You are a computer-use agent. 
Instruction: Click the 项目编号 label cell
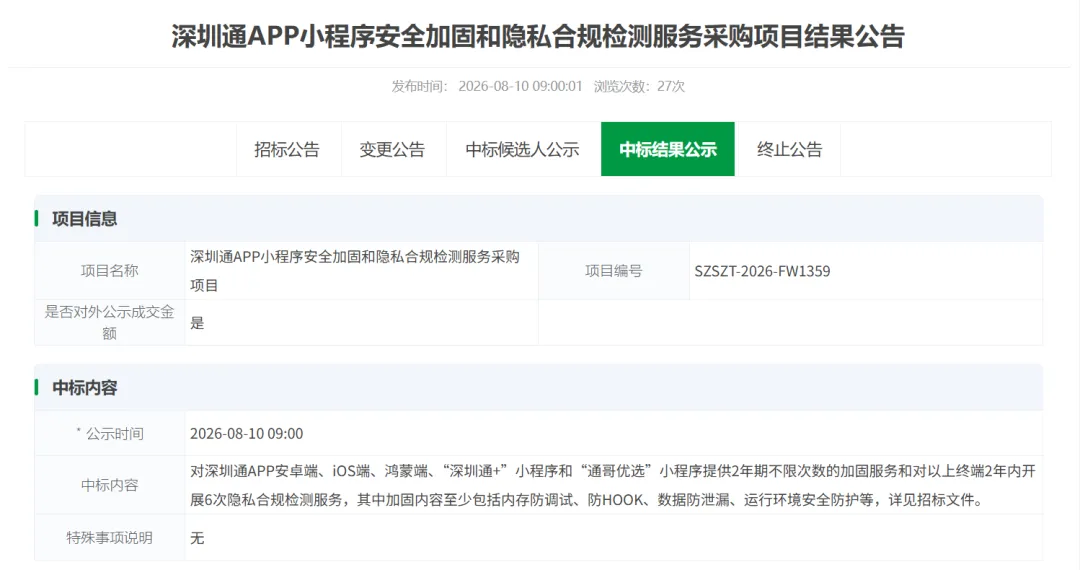pyautogui.click(x=614, y=271)
